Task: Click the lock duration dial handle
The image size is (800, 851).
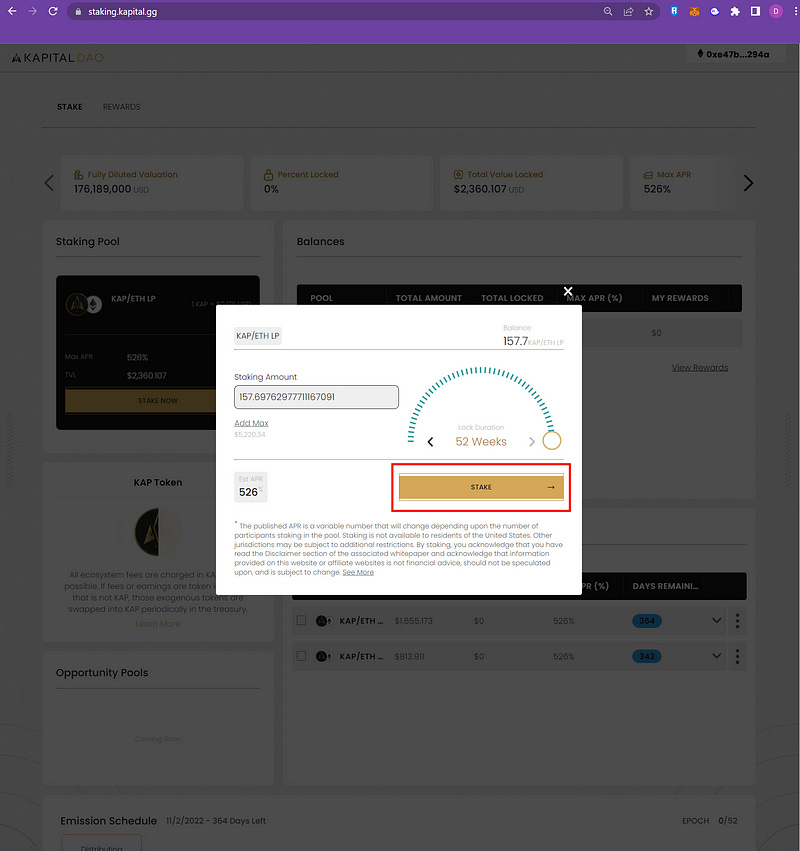Action: (551, 441)
